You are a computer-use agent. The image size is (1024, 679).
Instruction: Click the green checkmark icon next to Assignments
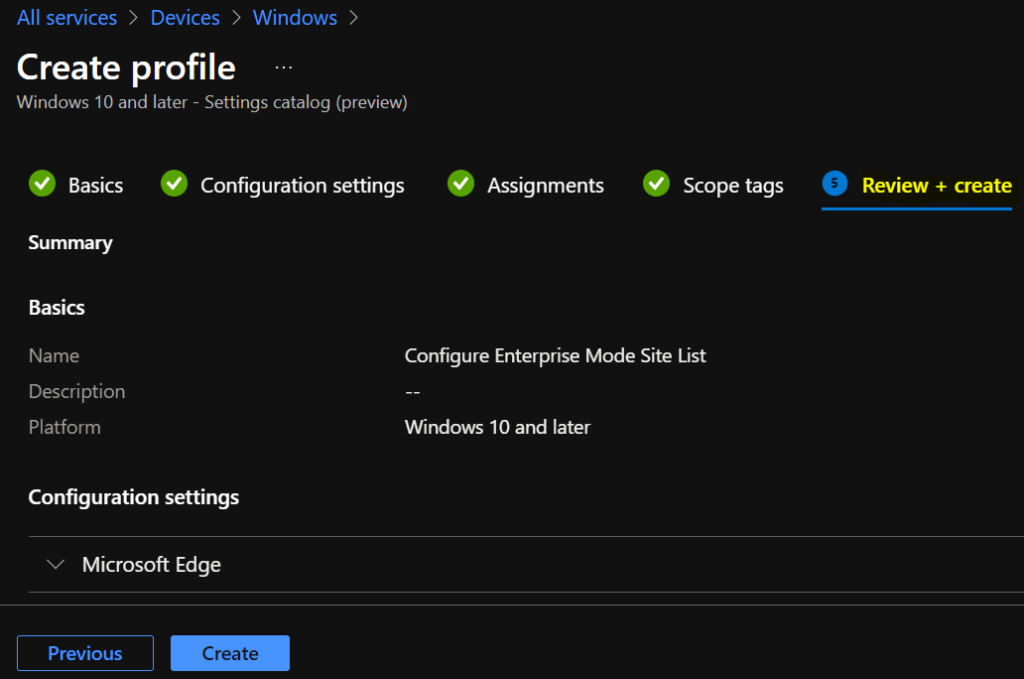[461, 184]
